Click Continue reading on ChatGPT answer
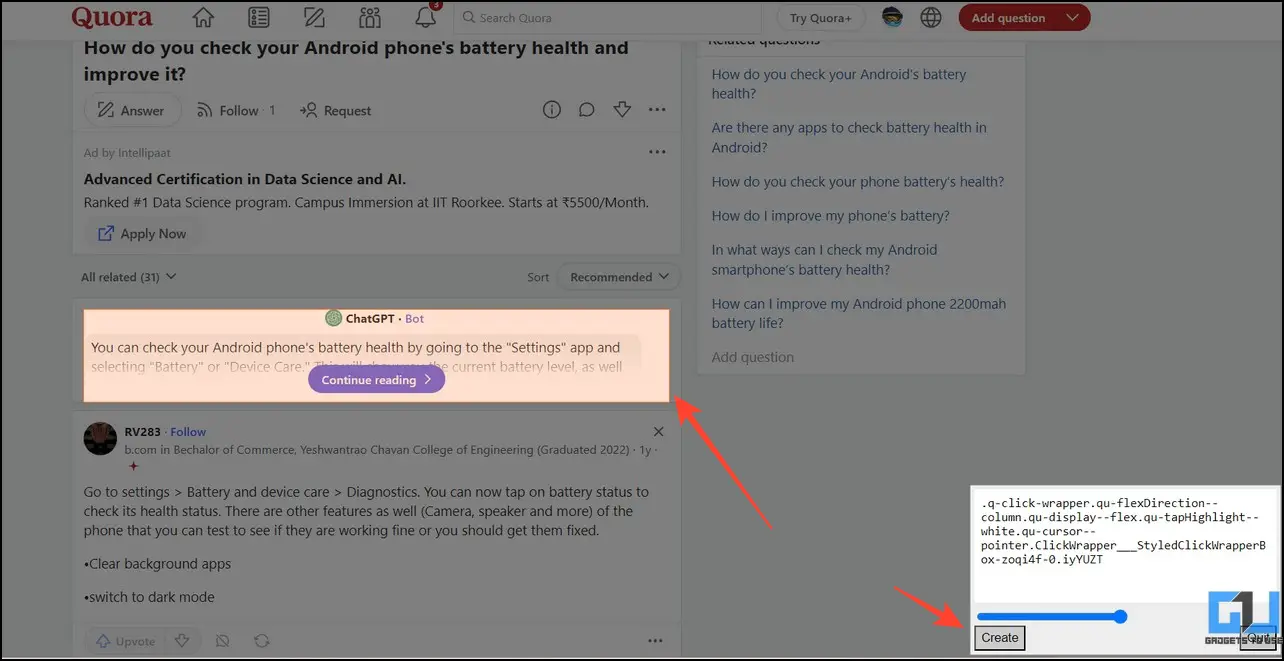The height and width of the screenshot is (661, 1284). click(x=376, y=380)
